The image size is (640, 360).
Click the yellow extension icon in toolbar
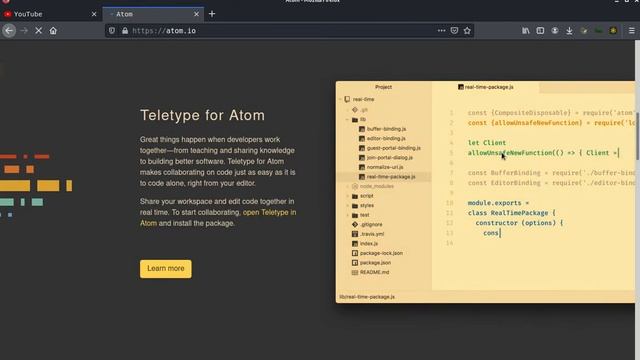[x=613, y=31]
